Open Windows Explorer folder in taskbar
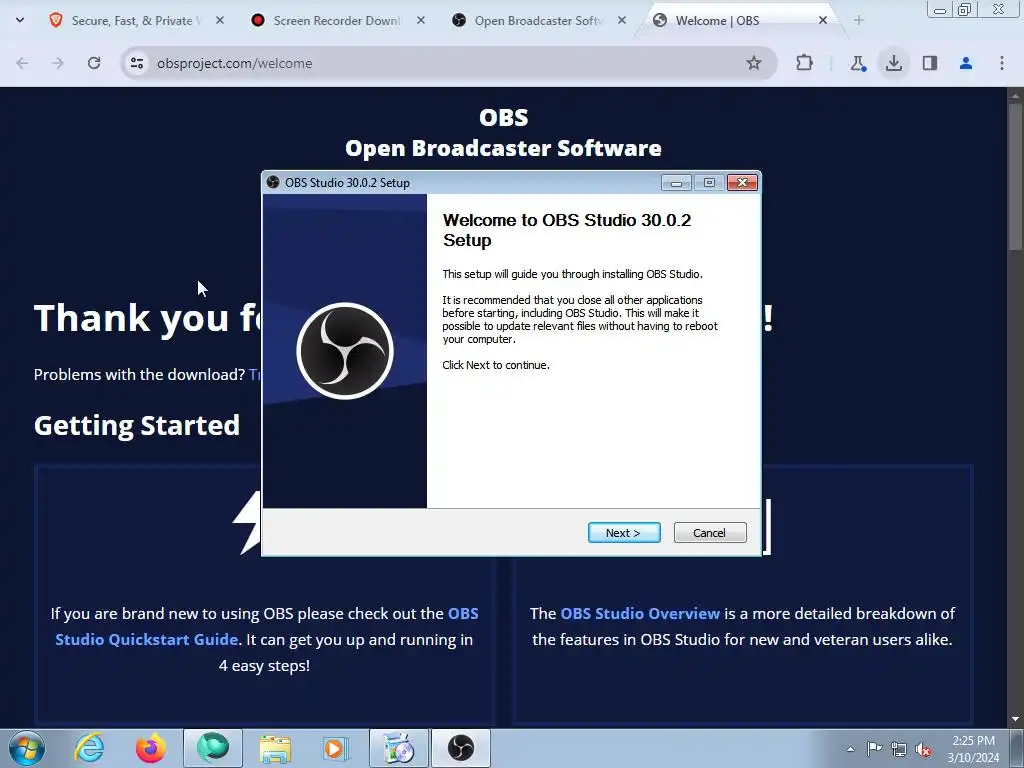 275,748
